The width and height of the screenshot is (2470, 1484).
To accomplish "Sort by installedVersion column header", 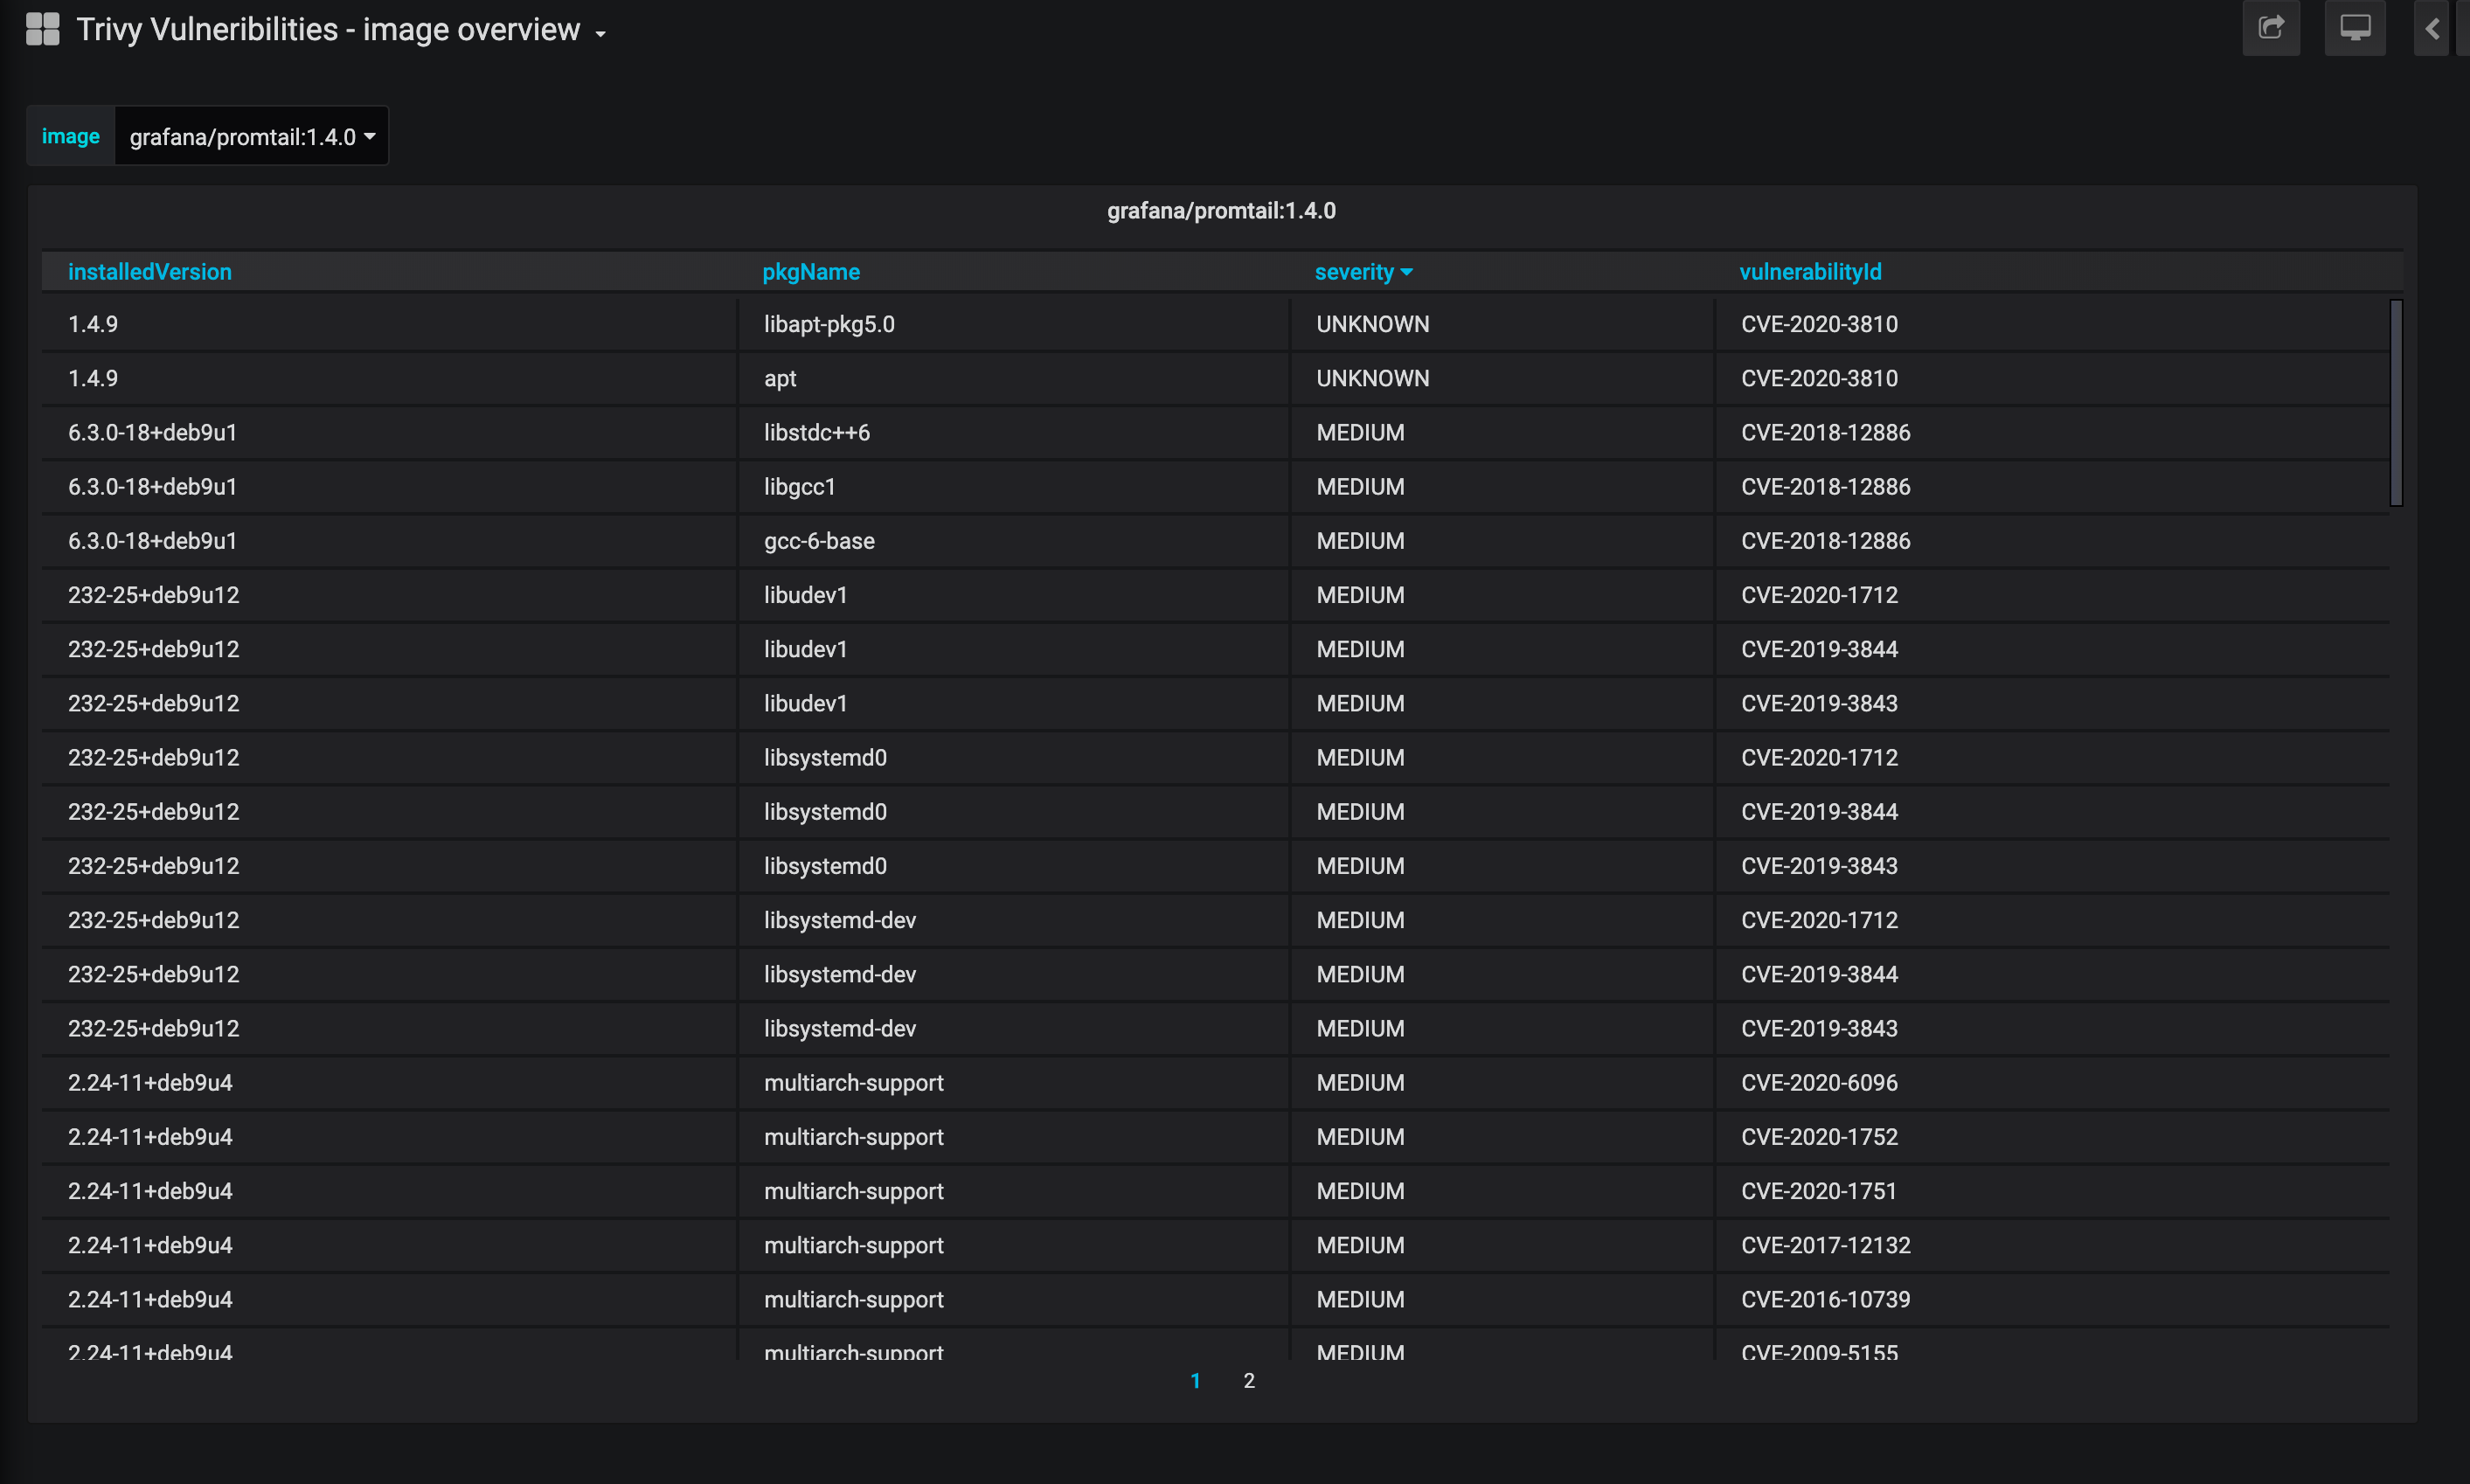I will (150, 272).
